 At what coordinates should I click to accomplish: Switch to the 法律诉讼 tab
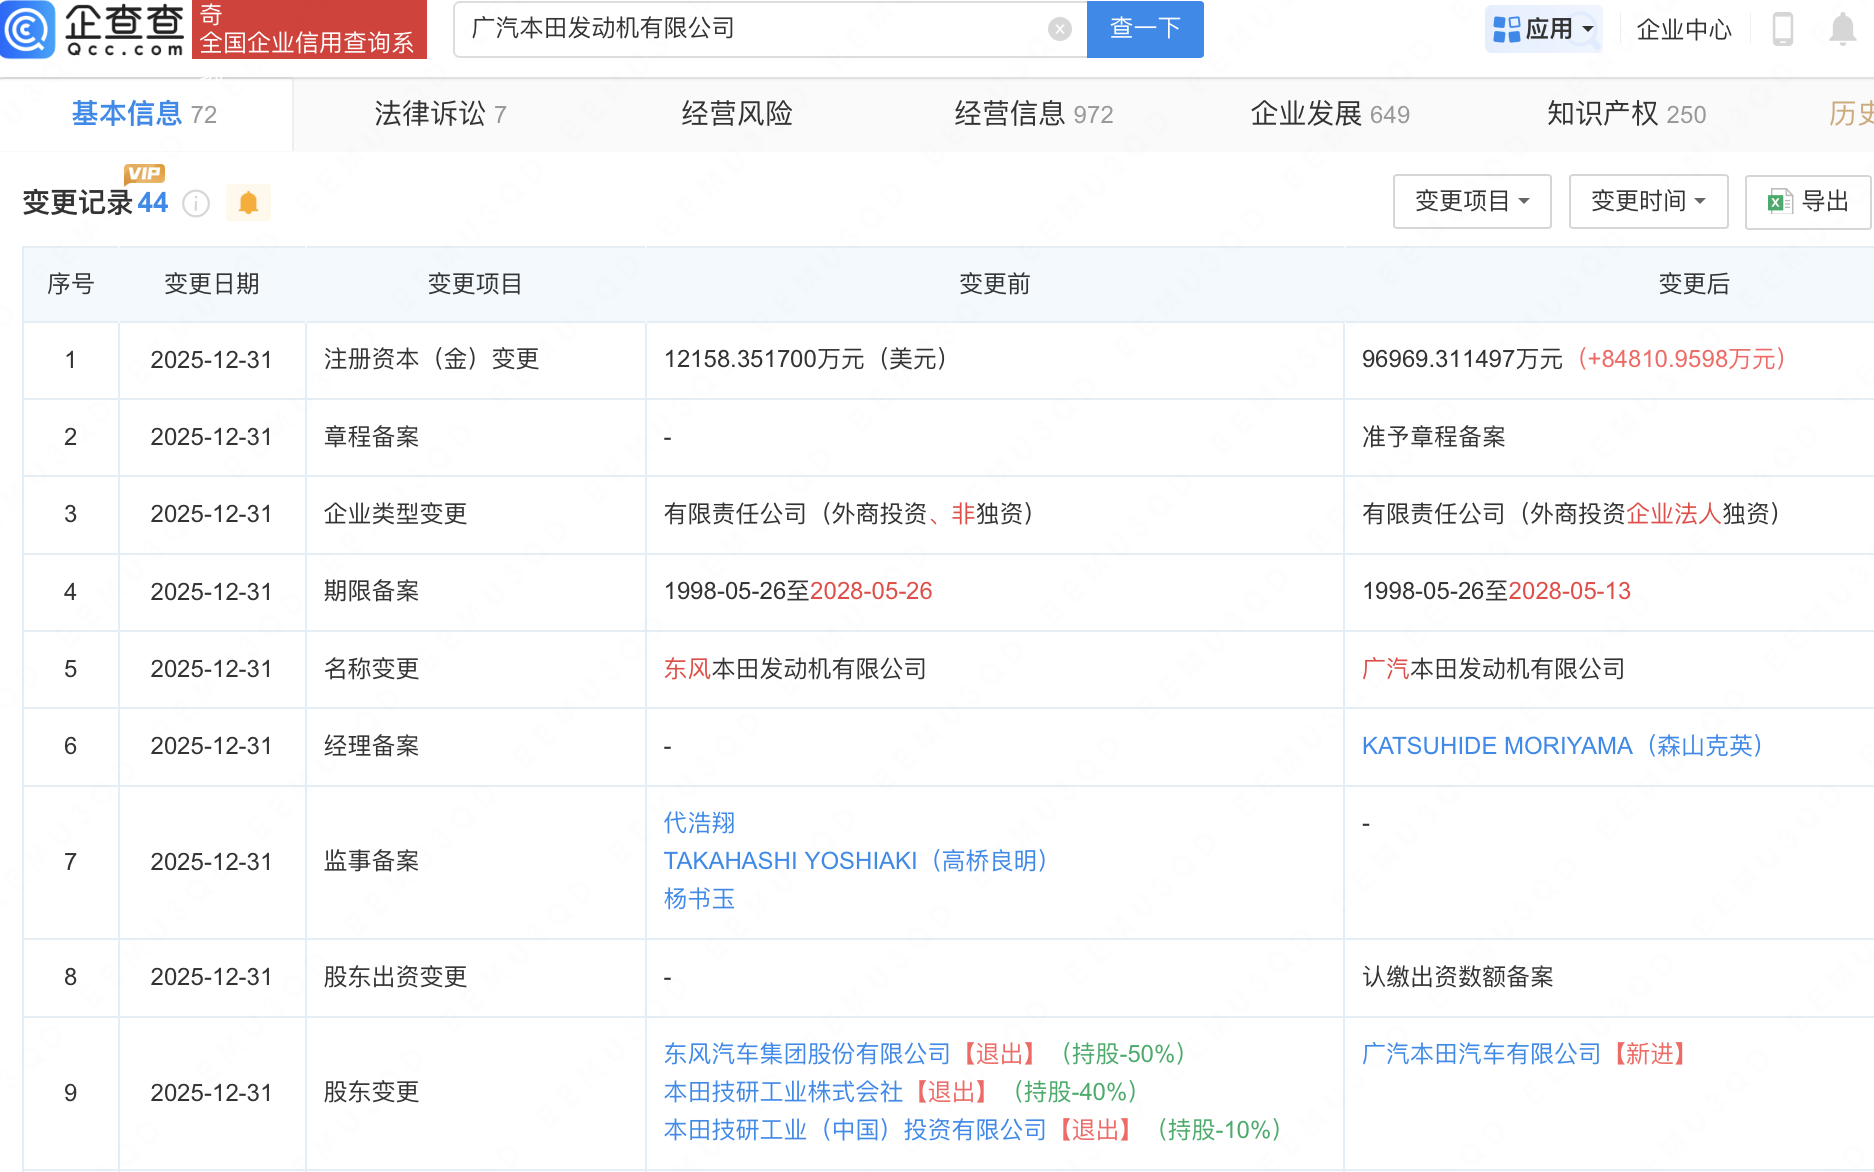(x=440, y=114)
